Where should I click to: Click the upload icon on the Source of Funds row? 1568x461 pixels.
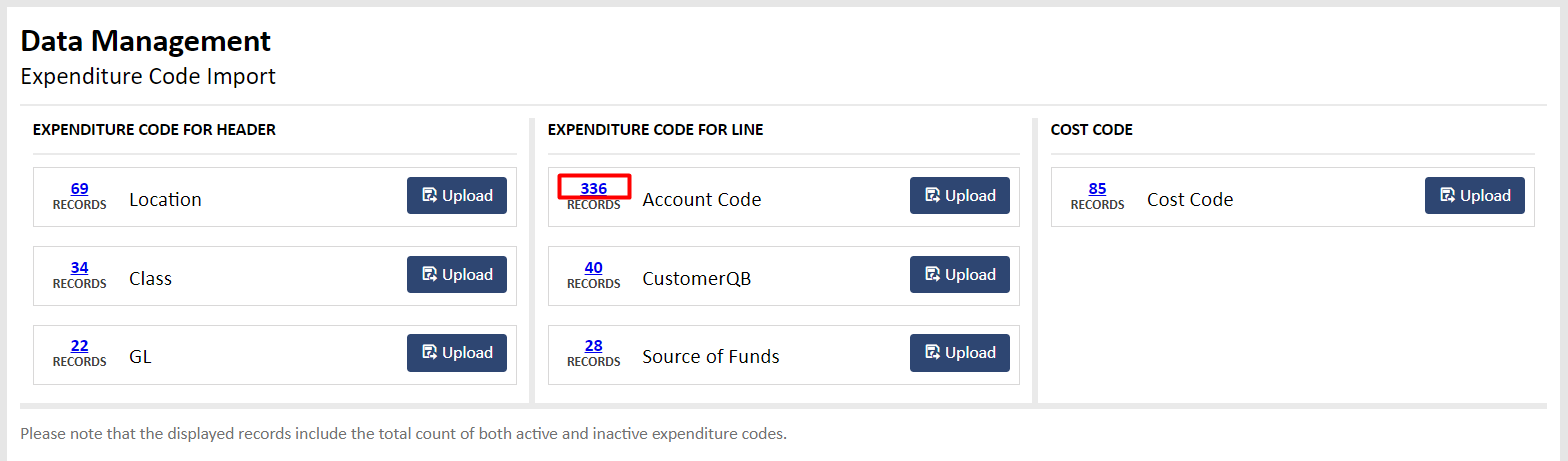(x=932, y=352)
